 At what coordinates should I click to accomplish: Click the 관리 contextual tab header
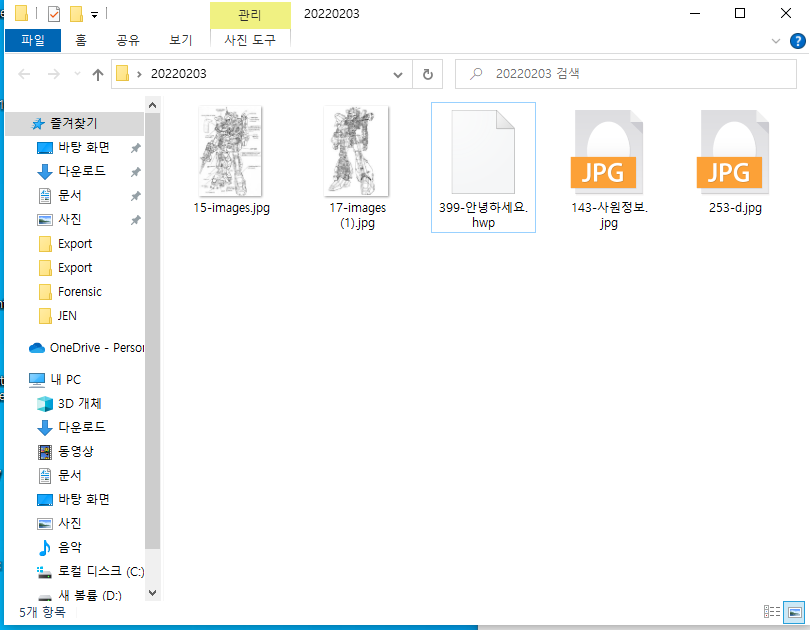pos(250,15)
